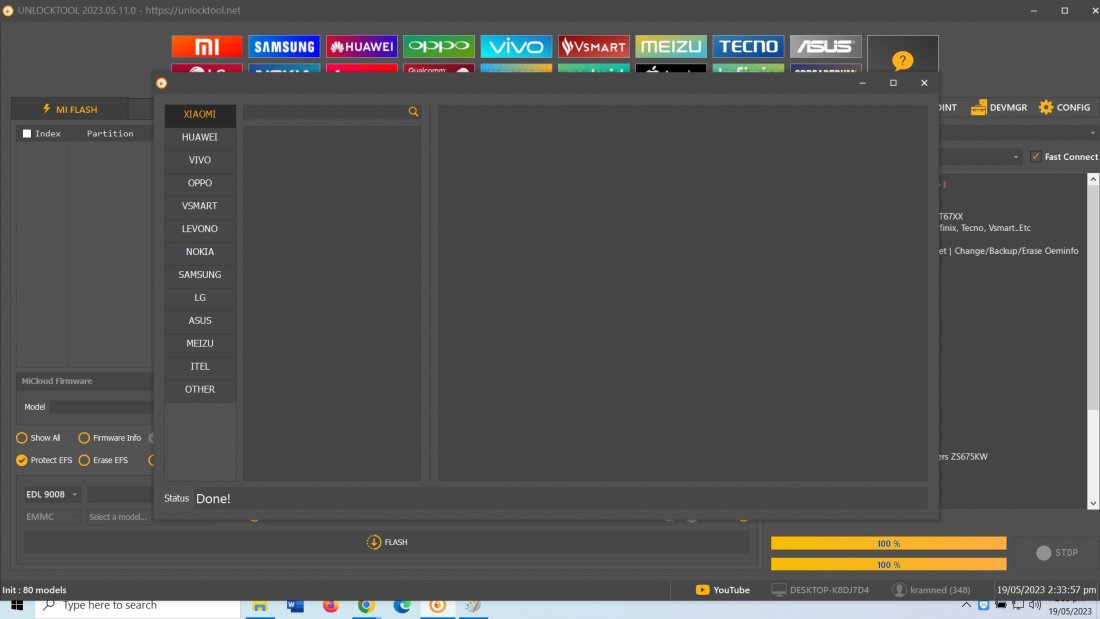Click the log scrollbar down arrow
This screenshot has width=1100, height=619.
(x=1093, y=503)
